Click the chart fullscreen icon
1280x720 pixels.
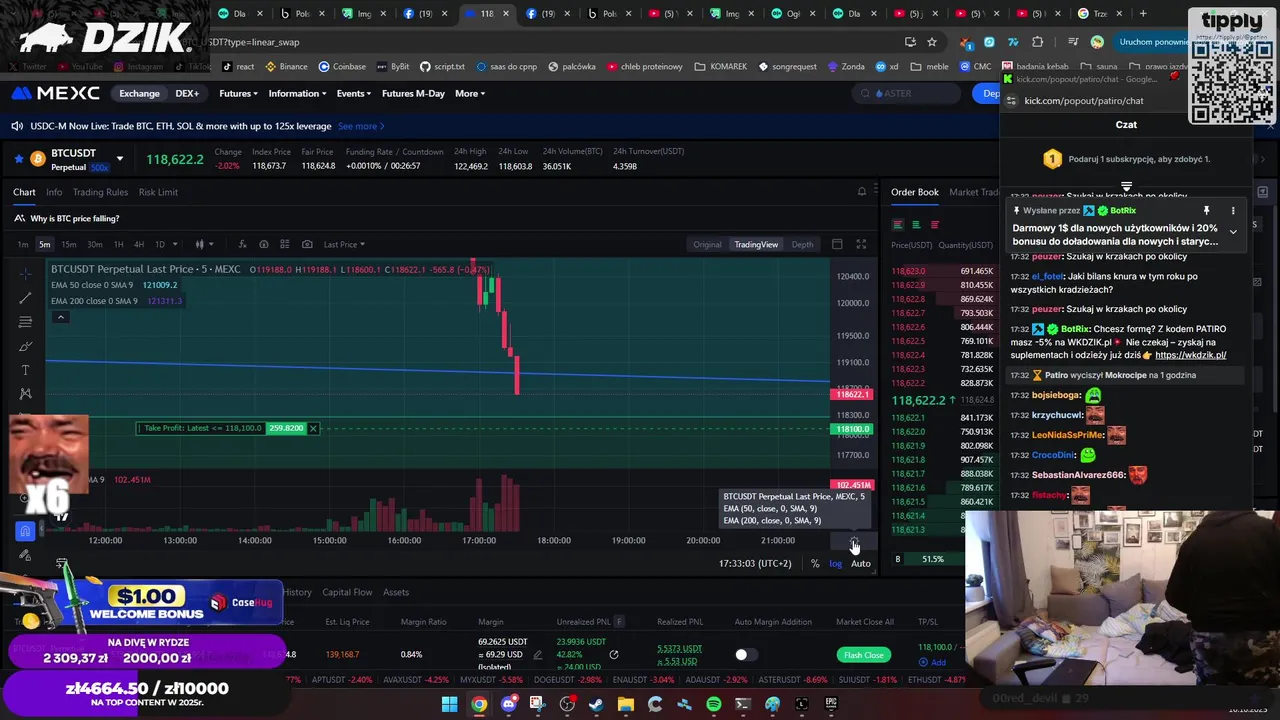click(861, 244)
